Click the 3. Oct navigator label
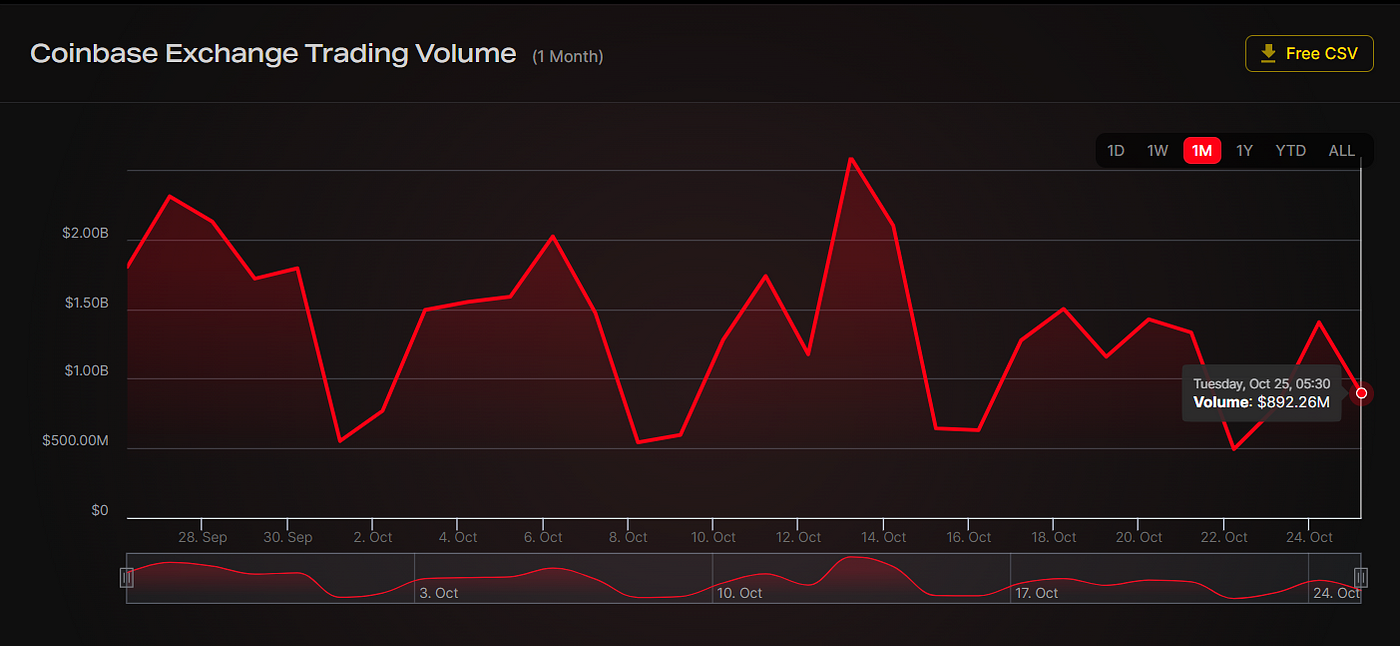1400x646 pixels. point(439,593)
